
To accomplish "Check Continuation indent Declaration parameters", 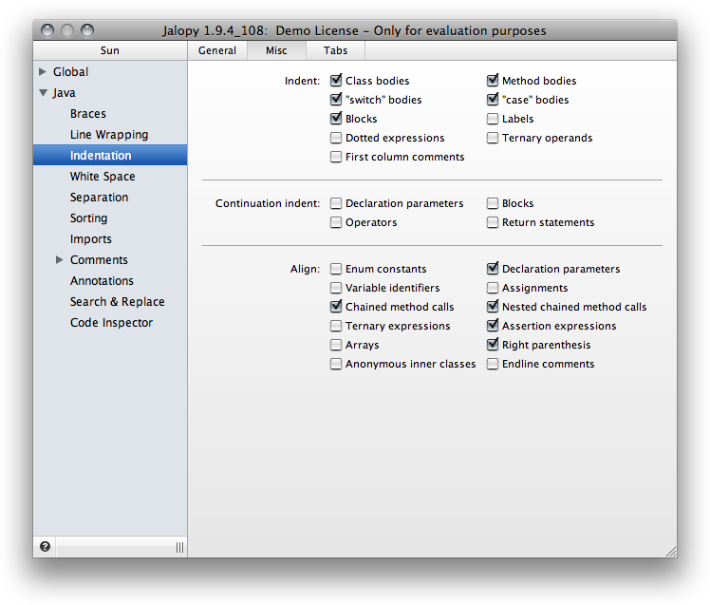I will point(336,203).
